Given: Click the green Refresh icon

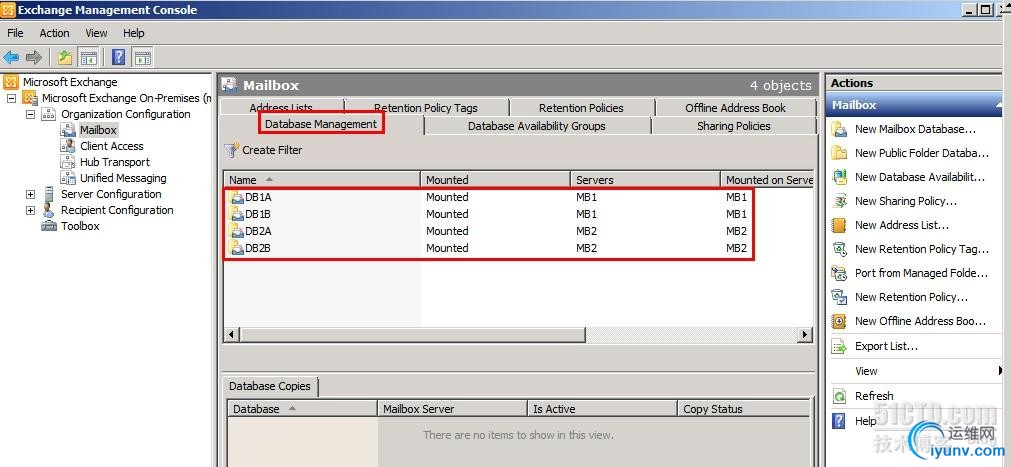Looking at the screenshot, I should tap(839, 396).
